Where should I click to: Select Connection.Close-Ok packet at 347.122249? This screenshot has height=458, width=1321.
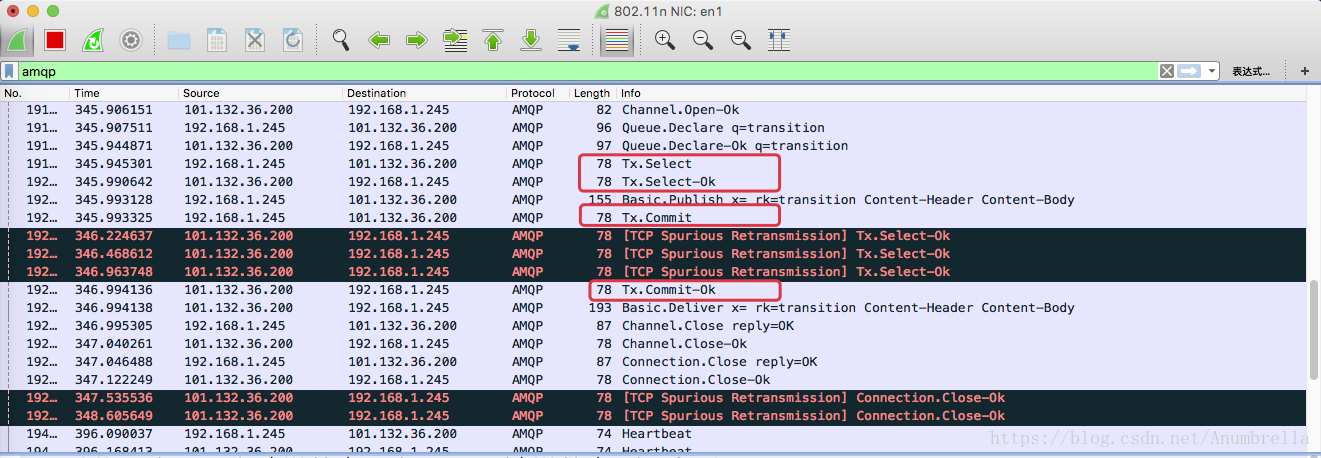653,380
